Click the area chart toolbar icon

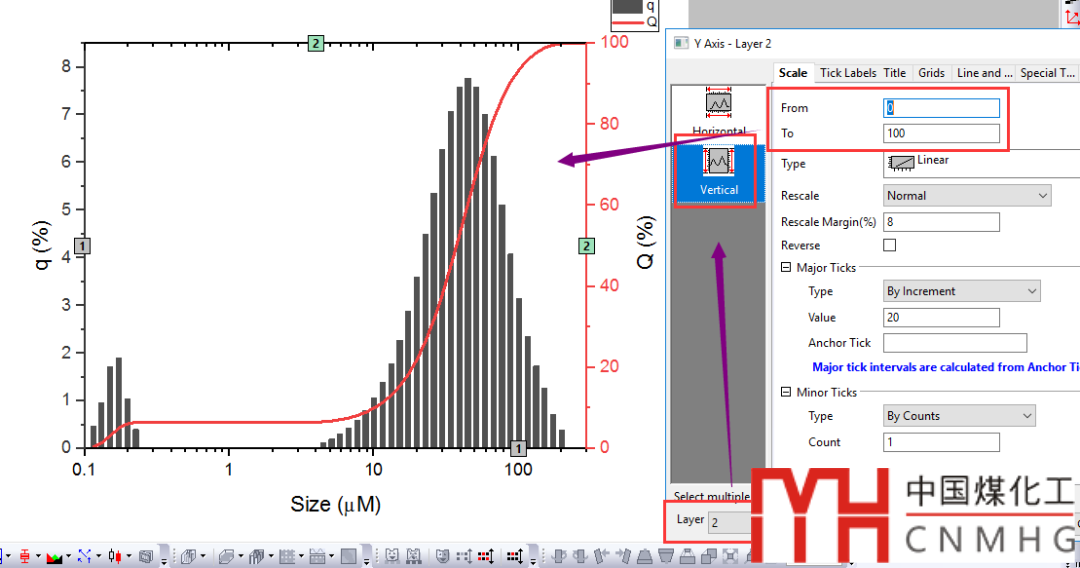point(54,556)
